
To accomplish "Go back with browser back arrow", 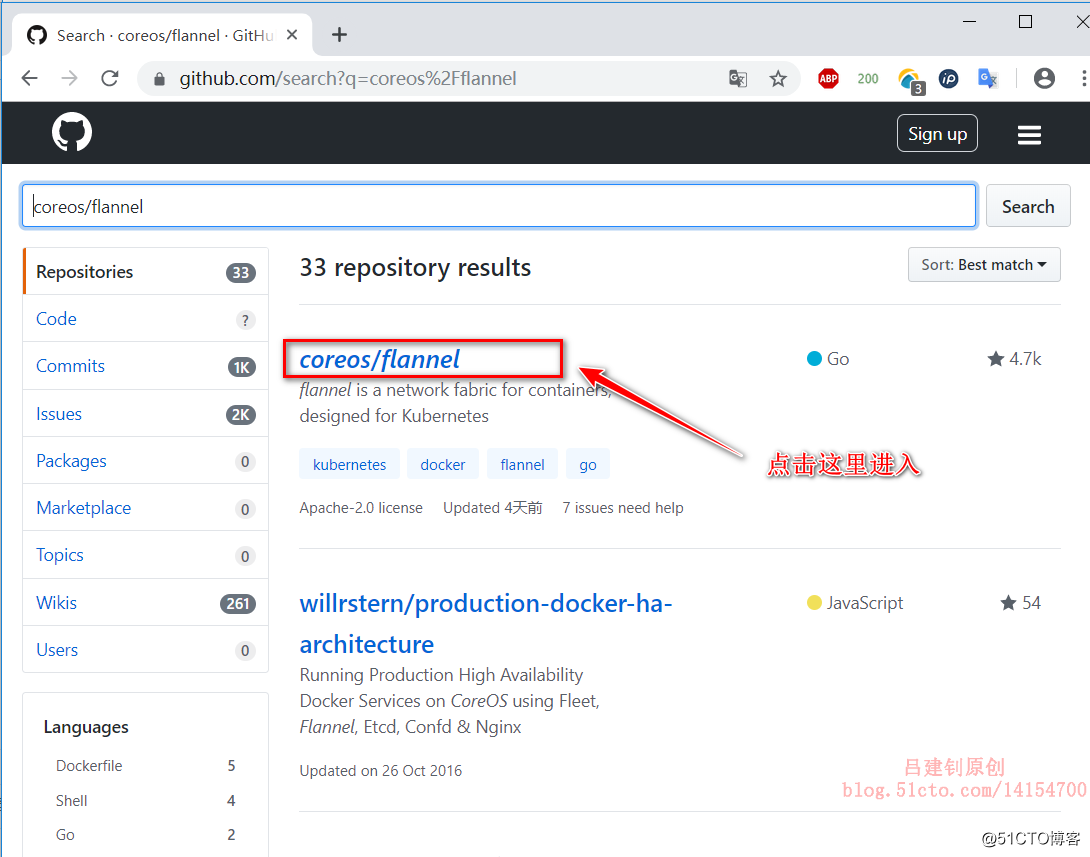I will pyautogui.click(x=29, y=79).
